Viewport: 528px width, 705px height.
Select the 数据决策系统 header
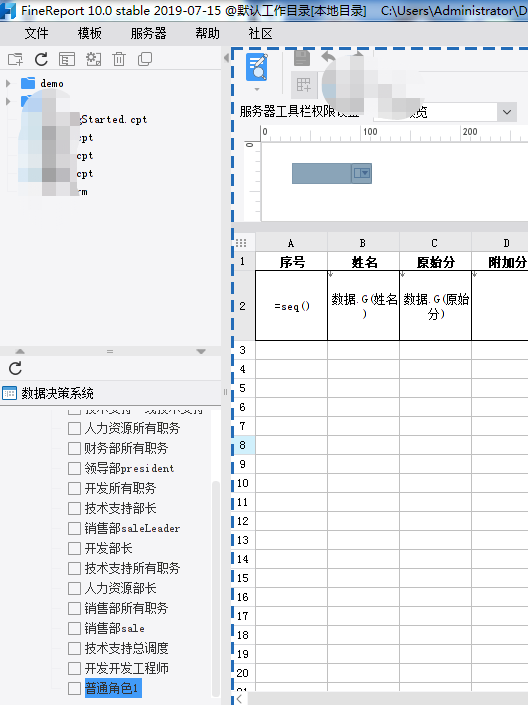pyautogui.click(x=58, y=393)
